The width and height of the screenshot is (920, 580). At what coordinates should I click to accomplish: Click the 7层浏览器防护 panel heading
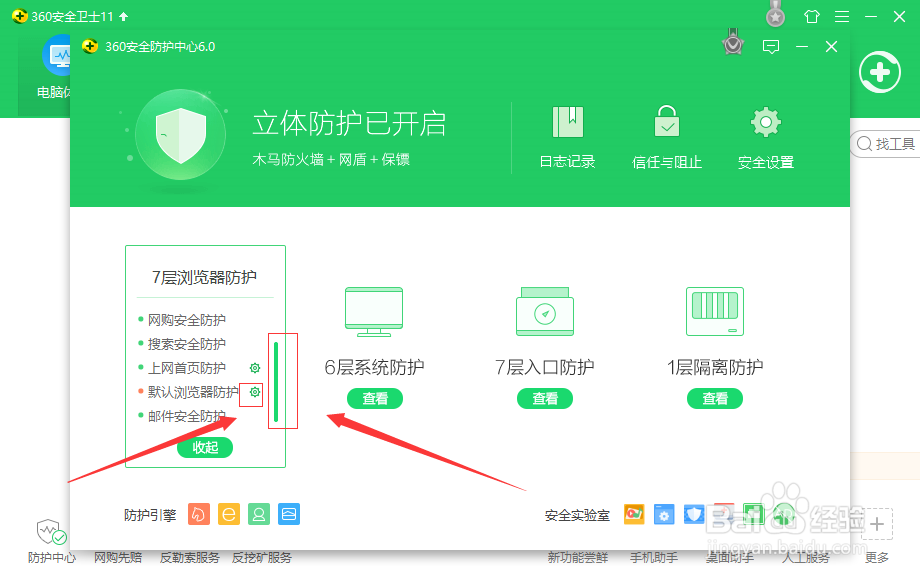coord(204,277)
